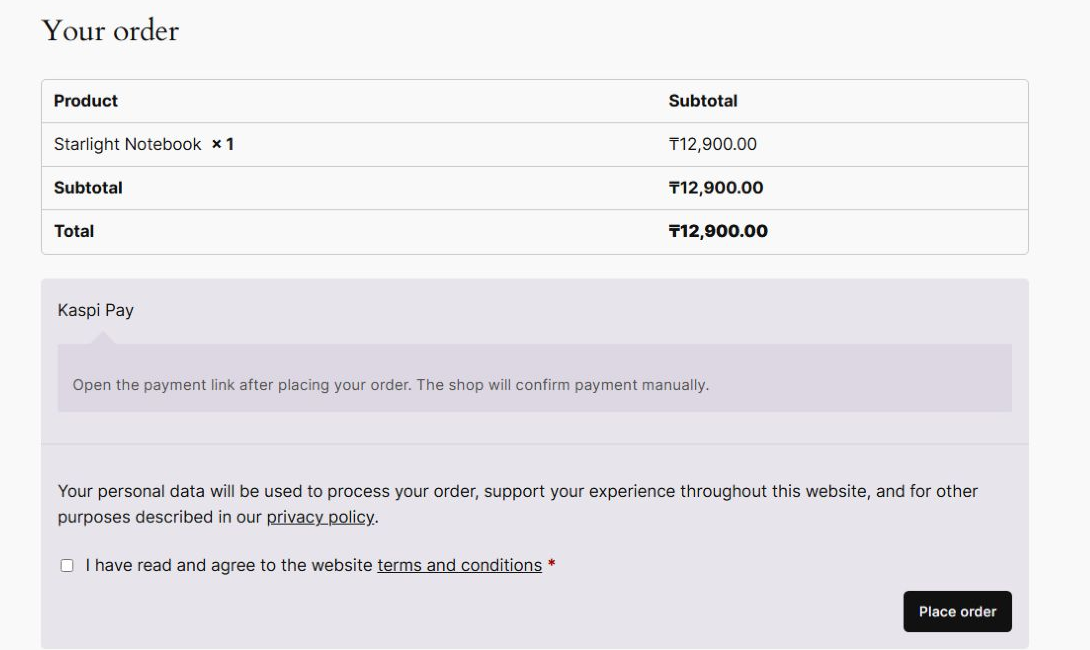
Task: Click the Total row label
Action: [74, 231]
